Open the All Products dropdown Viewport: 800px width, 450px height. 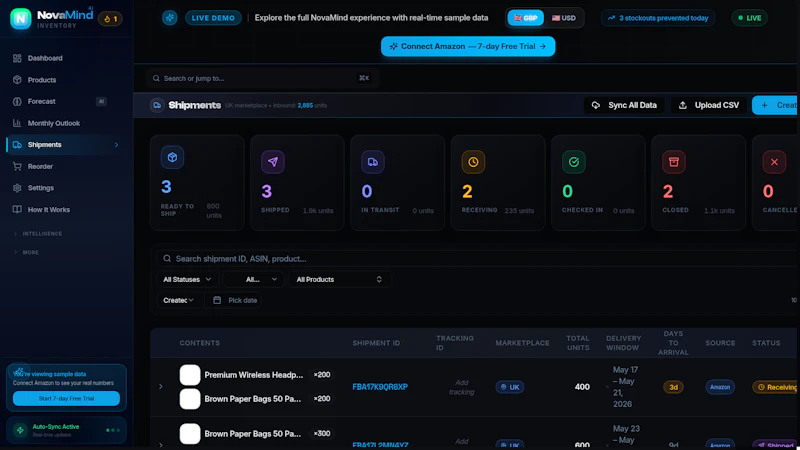(339, 279)
